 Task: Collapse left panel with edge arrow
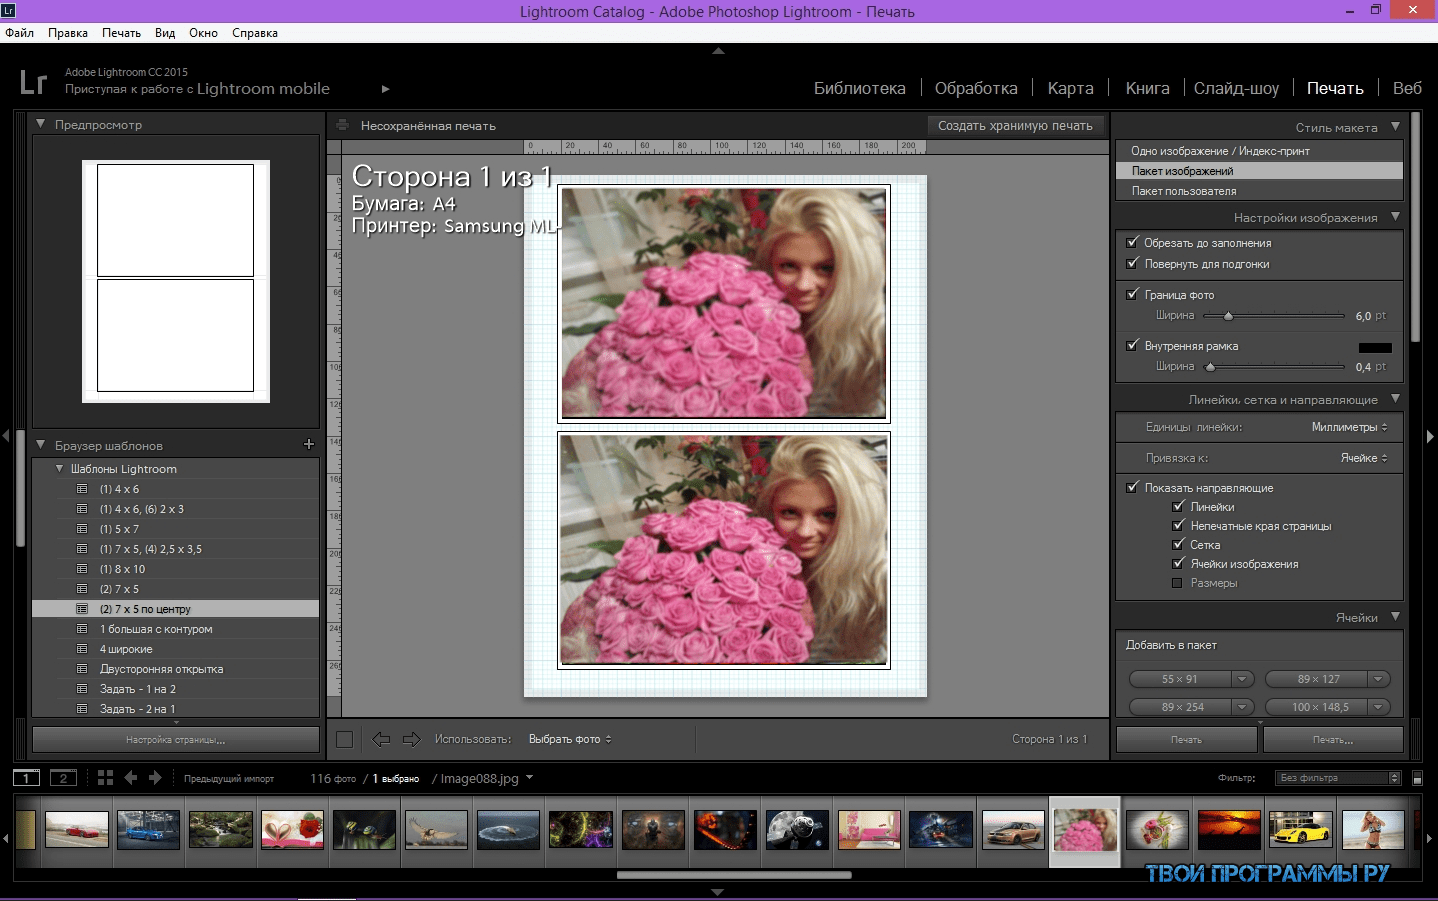click(6, 436)
